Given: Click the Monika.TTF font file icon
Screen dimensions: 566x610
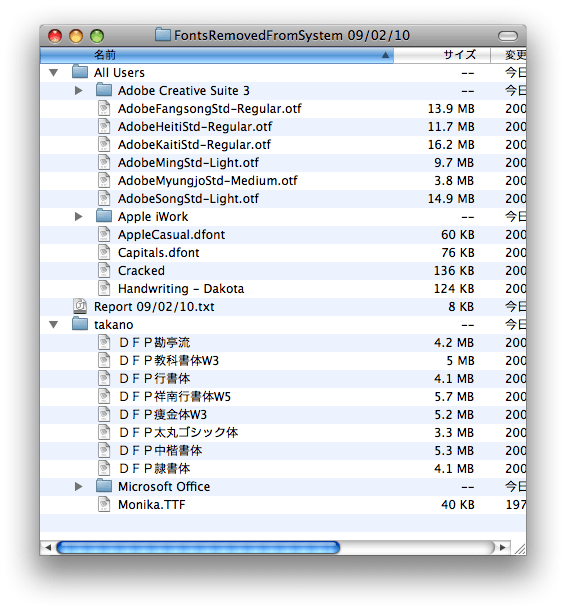Looking at the screenshot, I should coord(104,504).
